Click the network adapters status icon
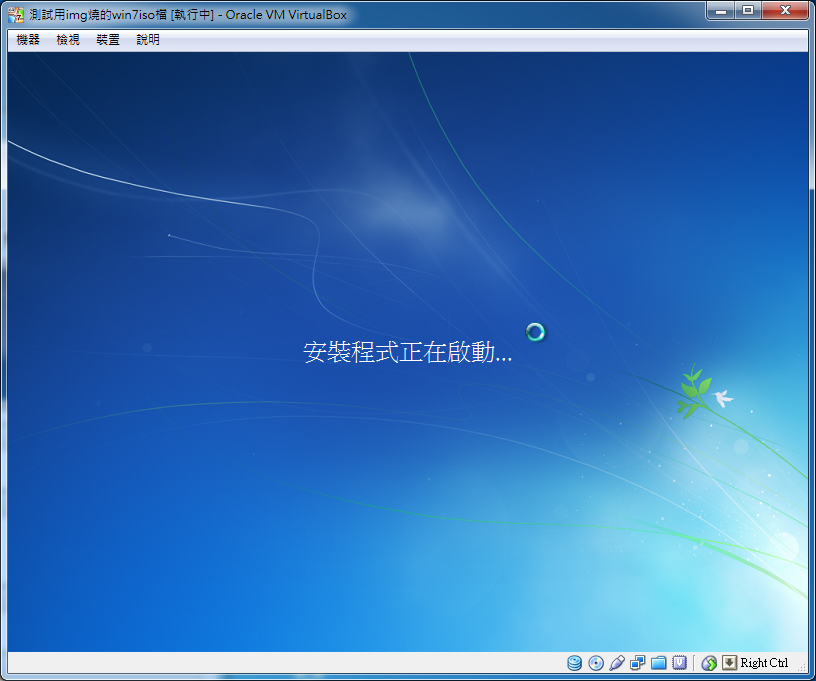The width and height of the screenshot is (816, 681). (638, 663)
